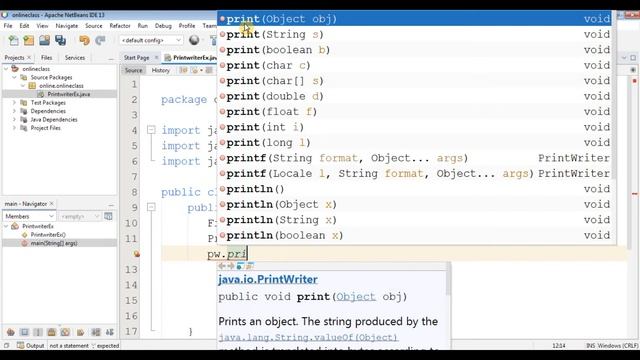Click the Navigator Javadoc window icon beside filter

tap(108, 216)
